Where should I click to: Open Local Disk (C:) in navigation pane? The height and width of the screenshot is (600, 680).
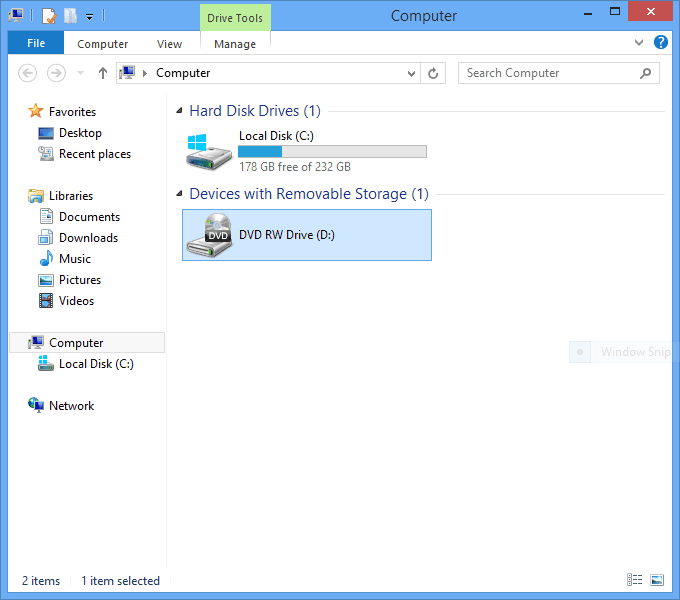(x=96, y=364)
